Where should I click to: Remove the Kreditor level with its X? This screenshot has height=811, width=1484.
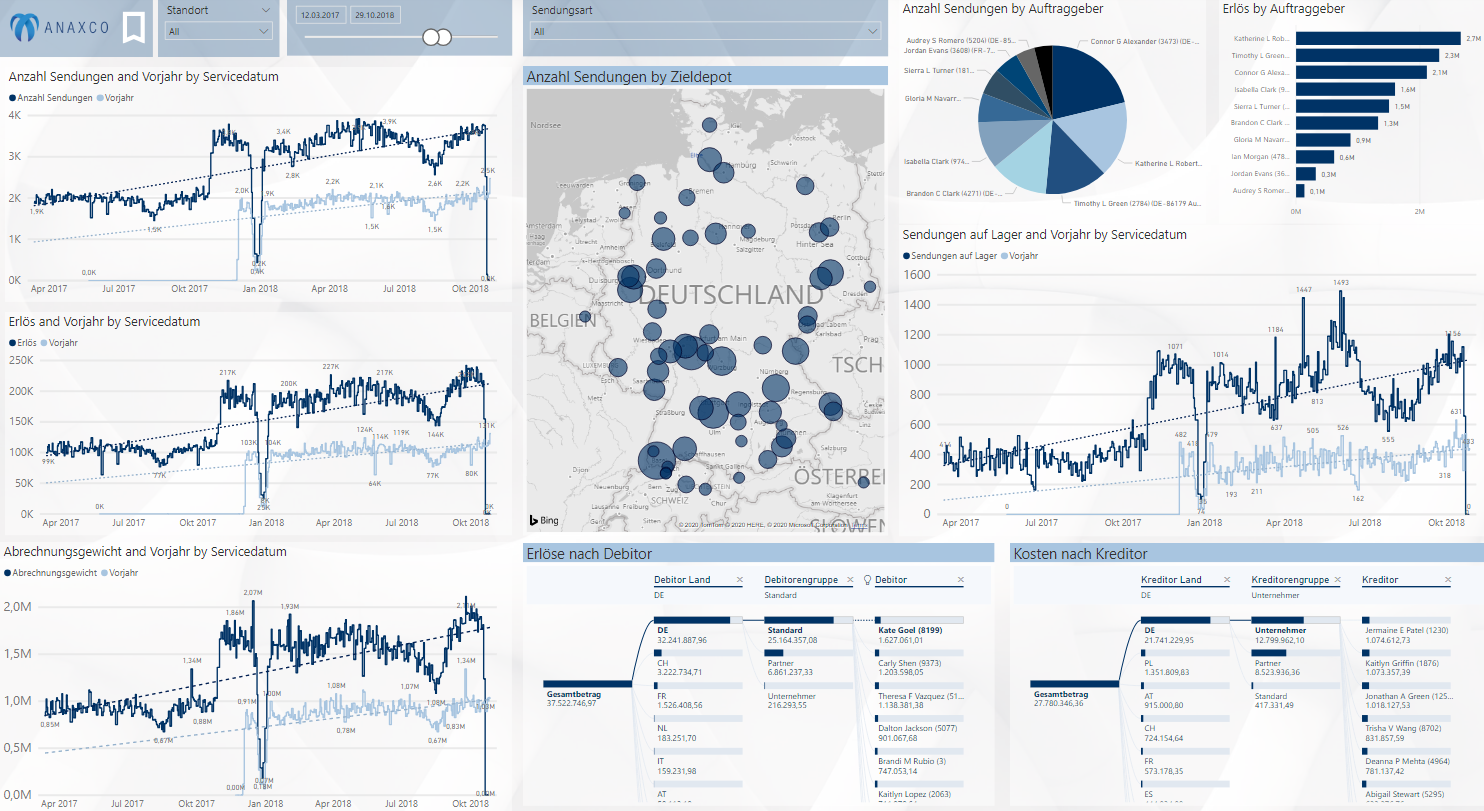point(1447,580)
